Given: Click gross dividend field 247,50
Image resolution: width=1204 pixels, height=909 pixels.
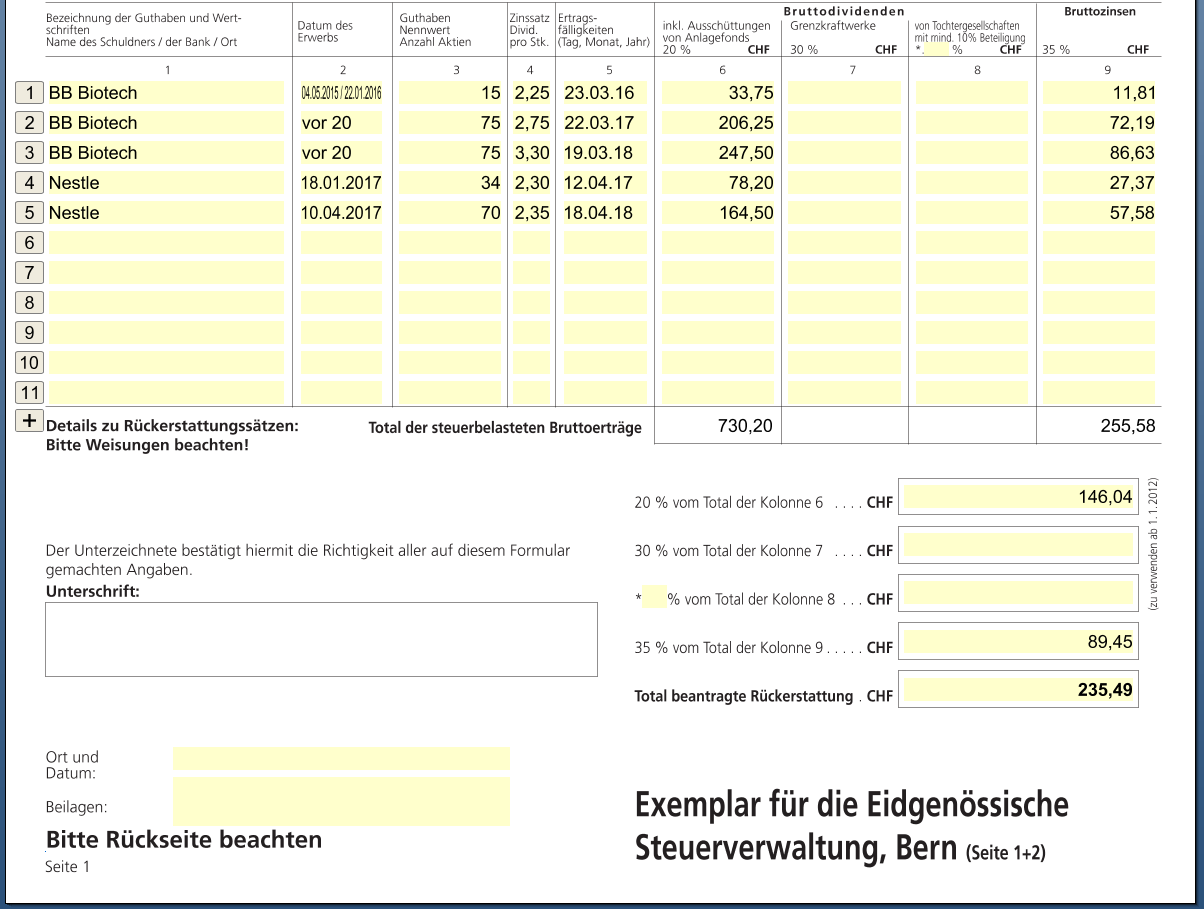Looking at the screenshot, I should 717,153.
